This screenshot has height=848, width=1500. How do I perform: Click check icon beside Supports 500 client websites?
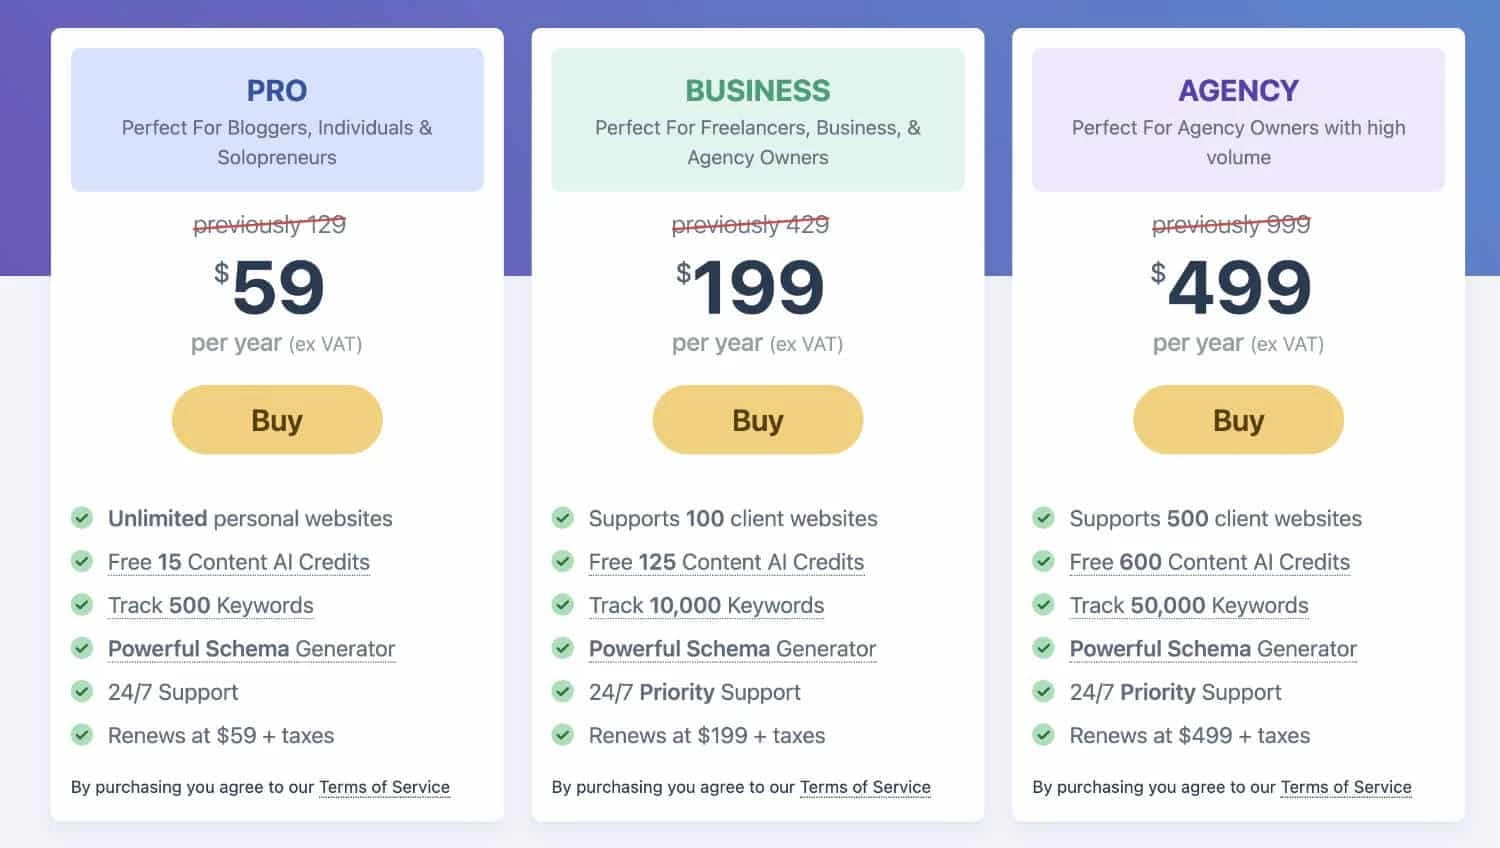(x=1043, y=518)
